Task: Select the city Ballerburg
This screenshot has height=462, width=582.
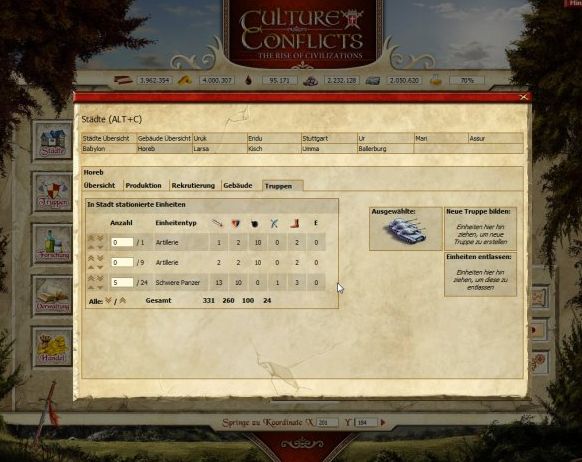Action: pos(385,148)
